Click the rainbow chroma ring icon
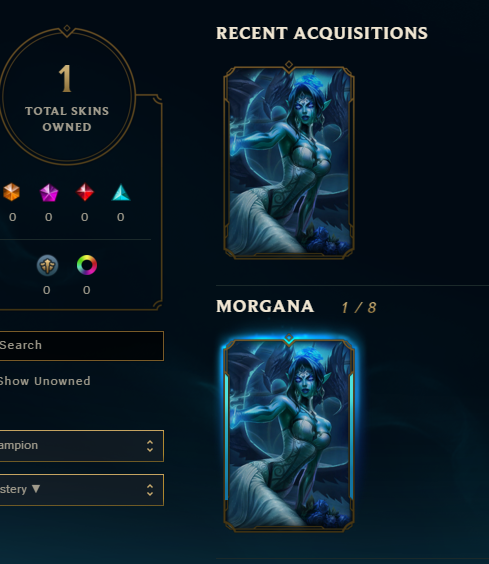This screenshot has height=564, width=489. [x=87, y=265]
